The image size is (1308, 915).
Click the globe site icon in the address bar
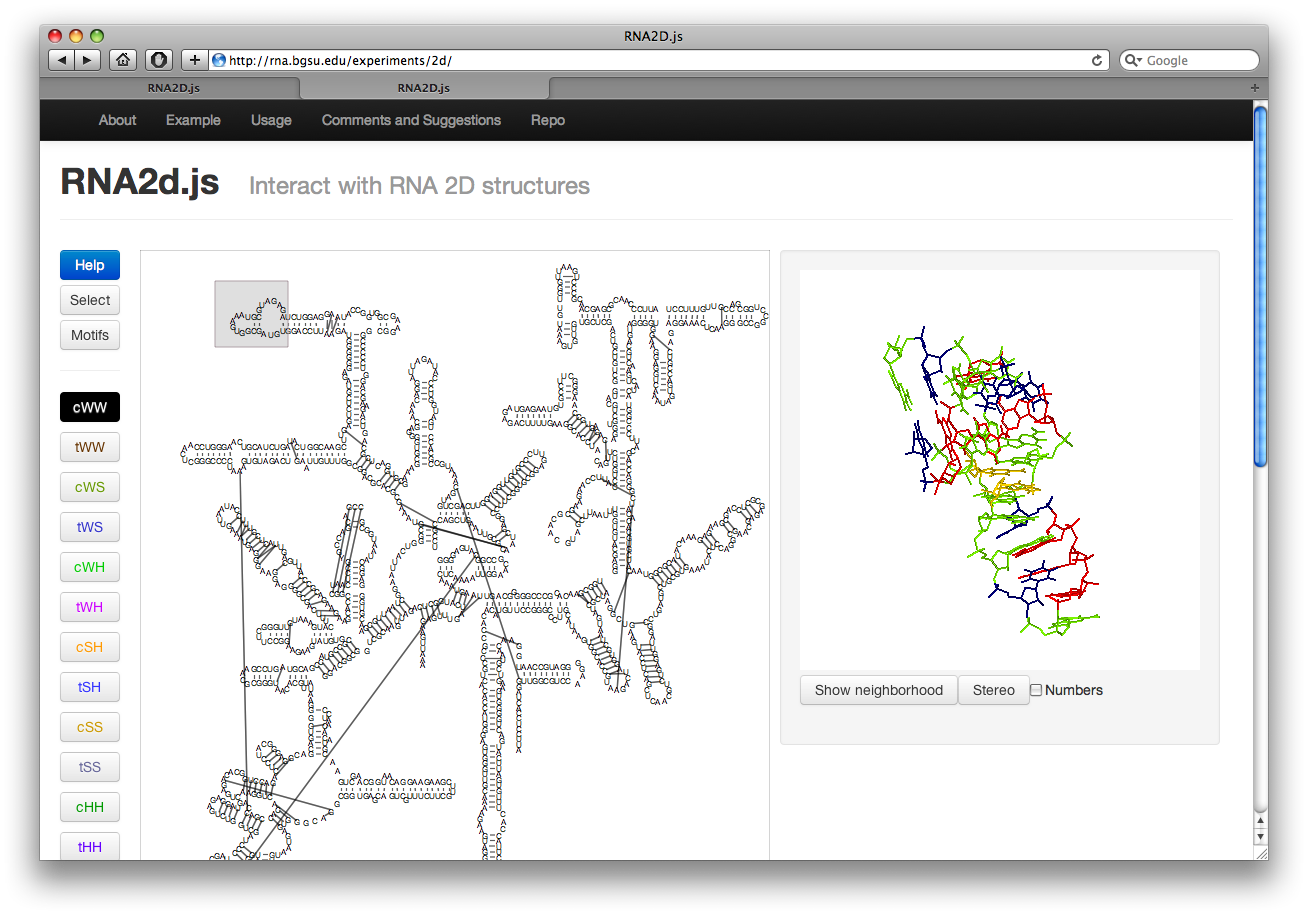click(219, 60)
